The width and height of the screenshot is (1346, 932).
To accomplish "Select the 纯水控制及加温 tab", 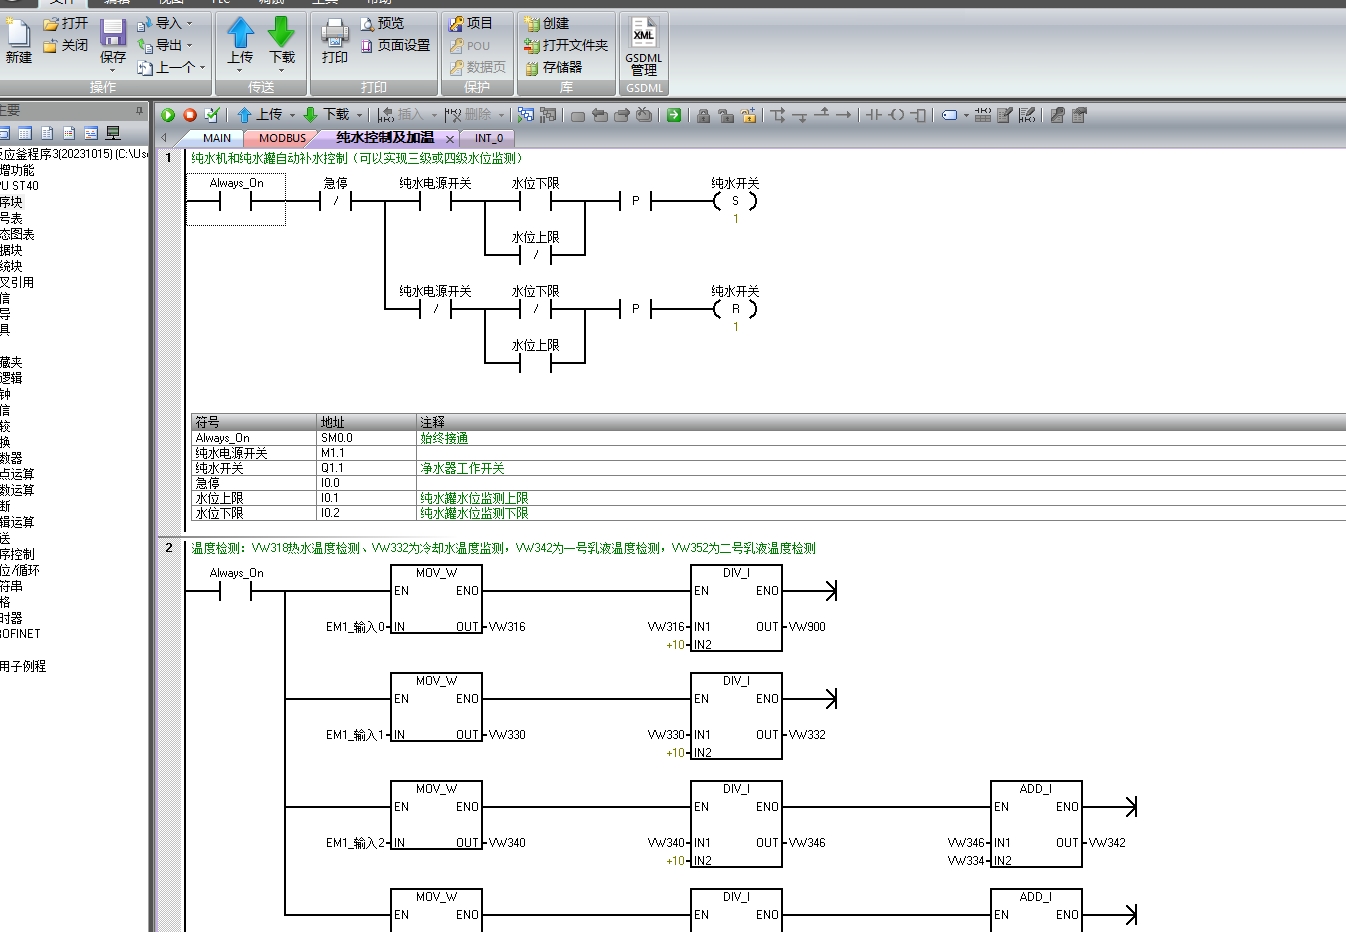I will click(386, 138).
